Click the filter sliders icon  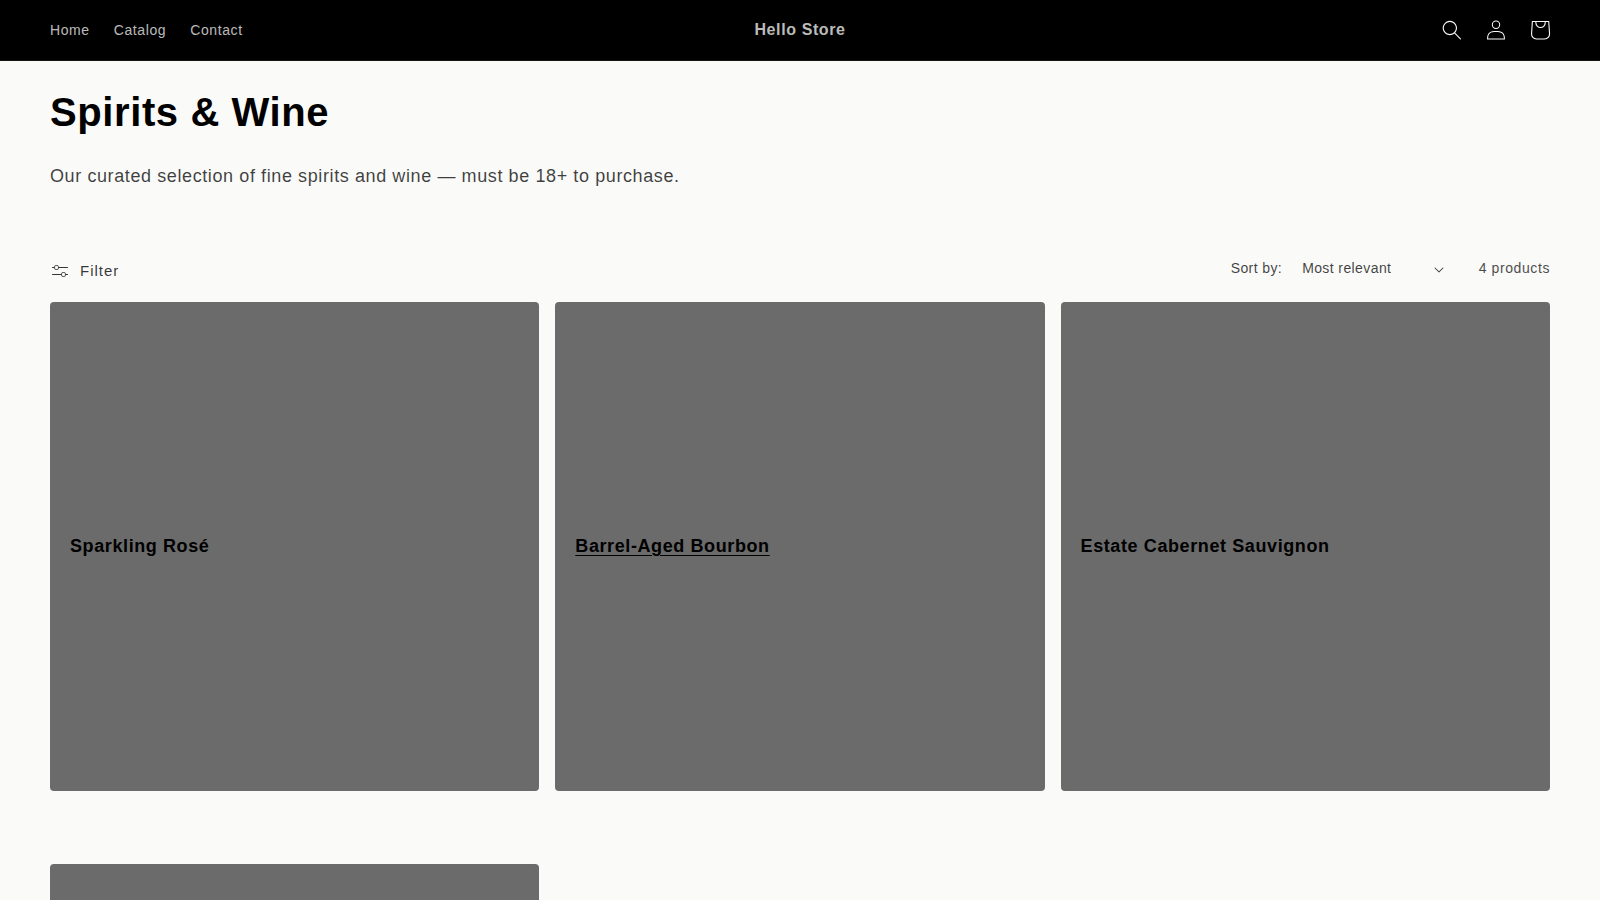(x=60, y=271)
